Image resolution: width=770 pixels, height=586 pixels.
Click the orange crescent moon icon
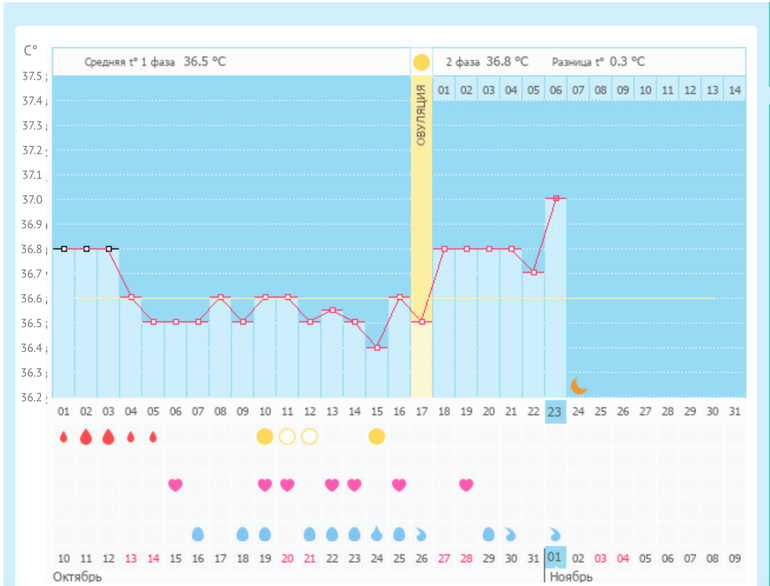[578, 385]
